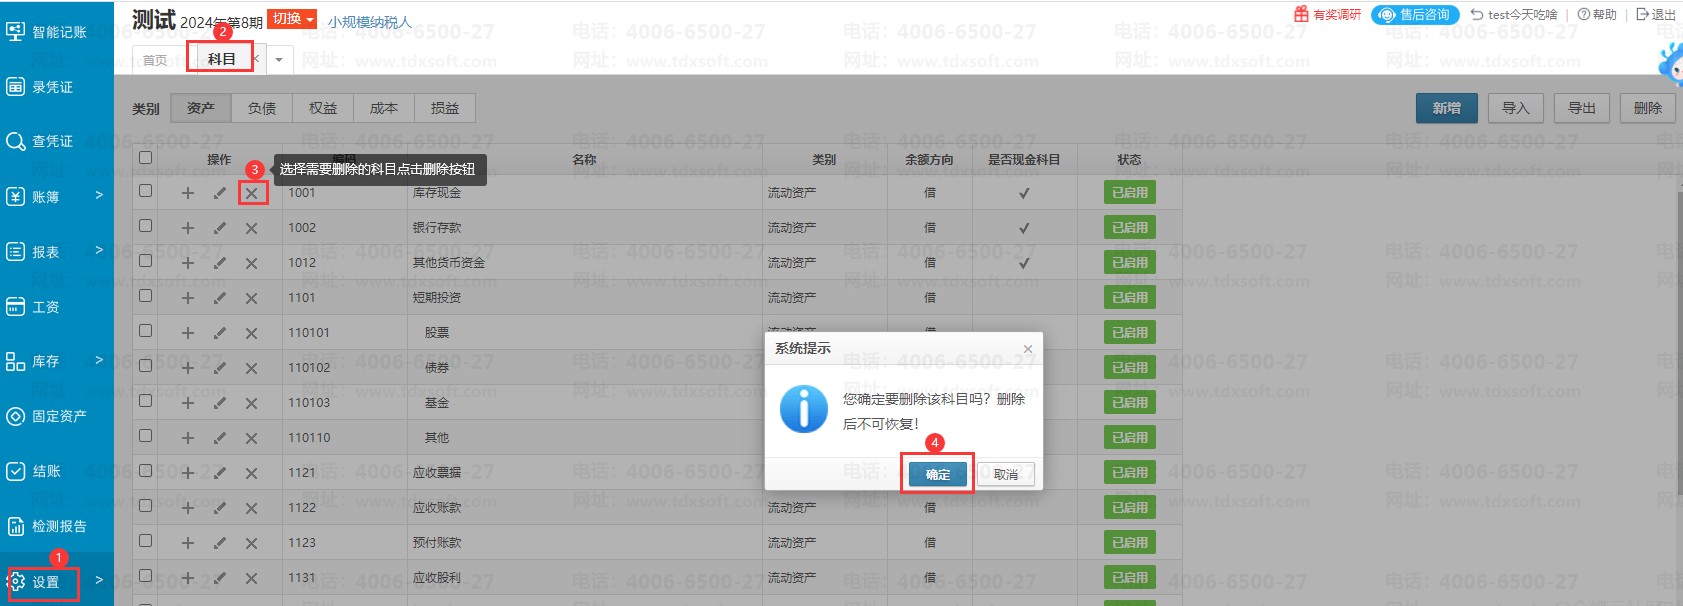Confirm deletion with the 确定 button
The image size is (1683, 606).
pyautogui.click(x=938, y=474)
